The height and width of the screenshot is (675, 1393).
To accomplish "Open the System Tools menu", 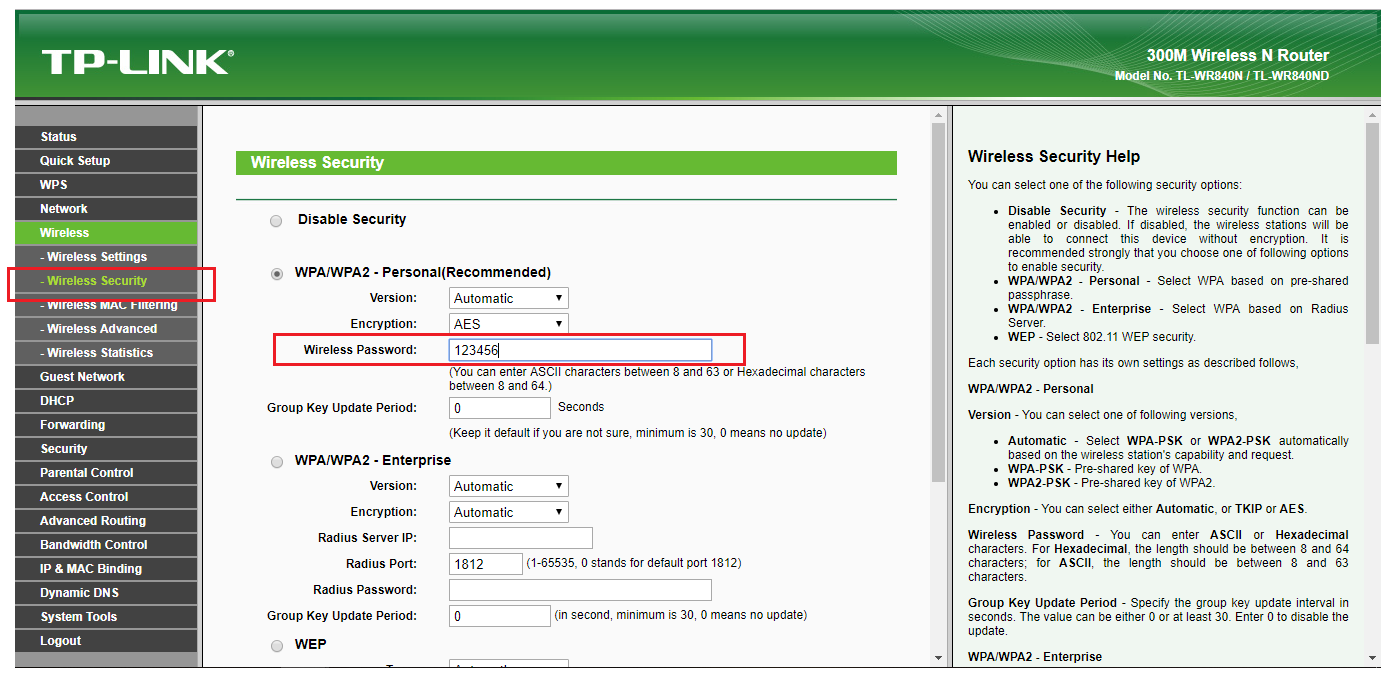I will (78, 617).
